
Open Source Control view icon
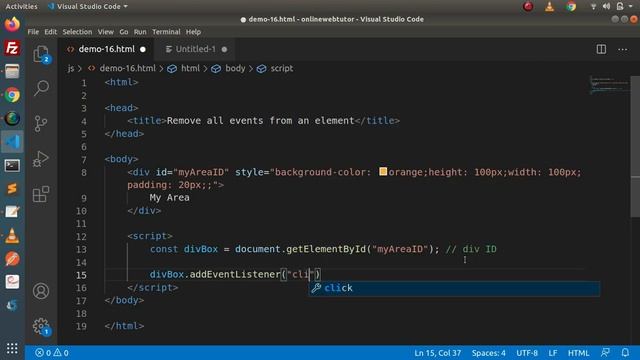[x=41, y=124]
